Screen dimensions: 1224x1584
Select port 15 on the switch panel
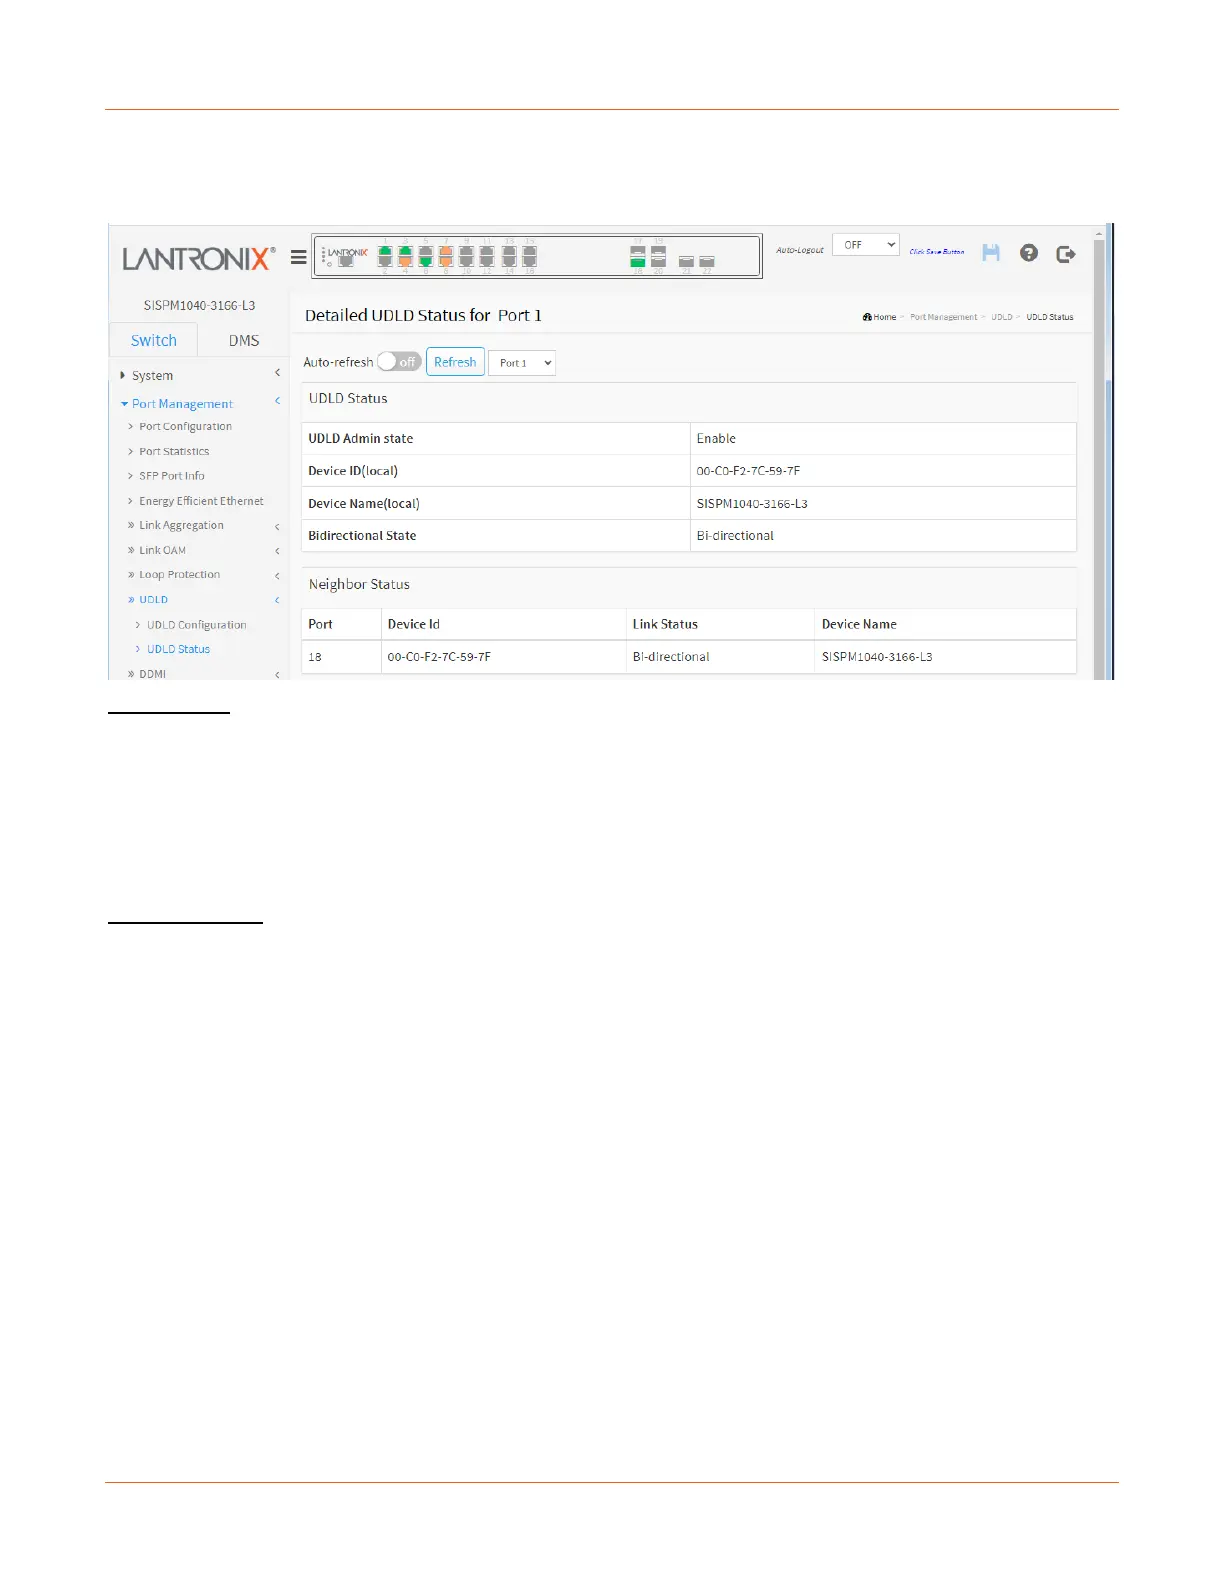(x=530, y=251)
